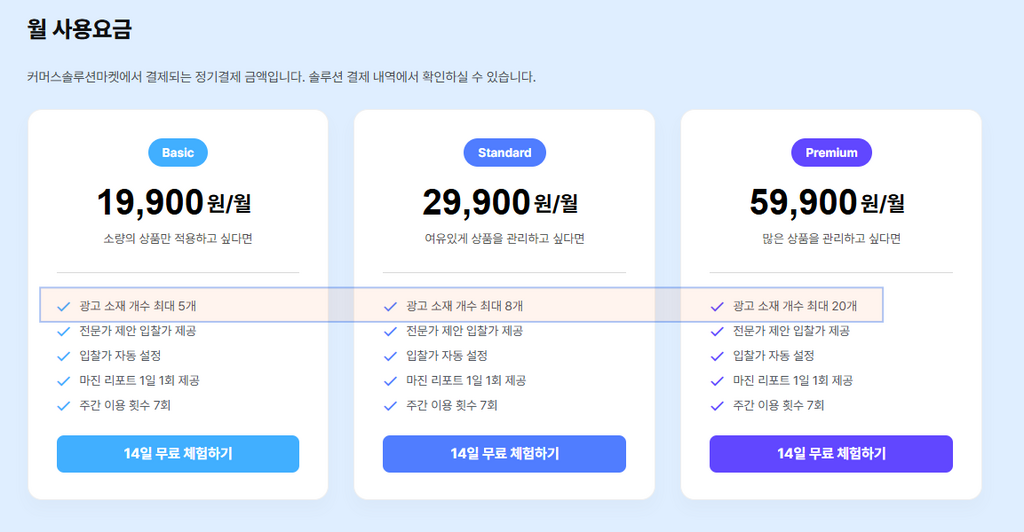Click the Basic 전문가 제안 입찰가 제공 checkmark

tap(63, 332)
